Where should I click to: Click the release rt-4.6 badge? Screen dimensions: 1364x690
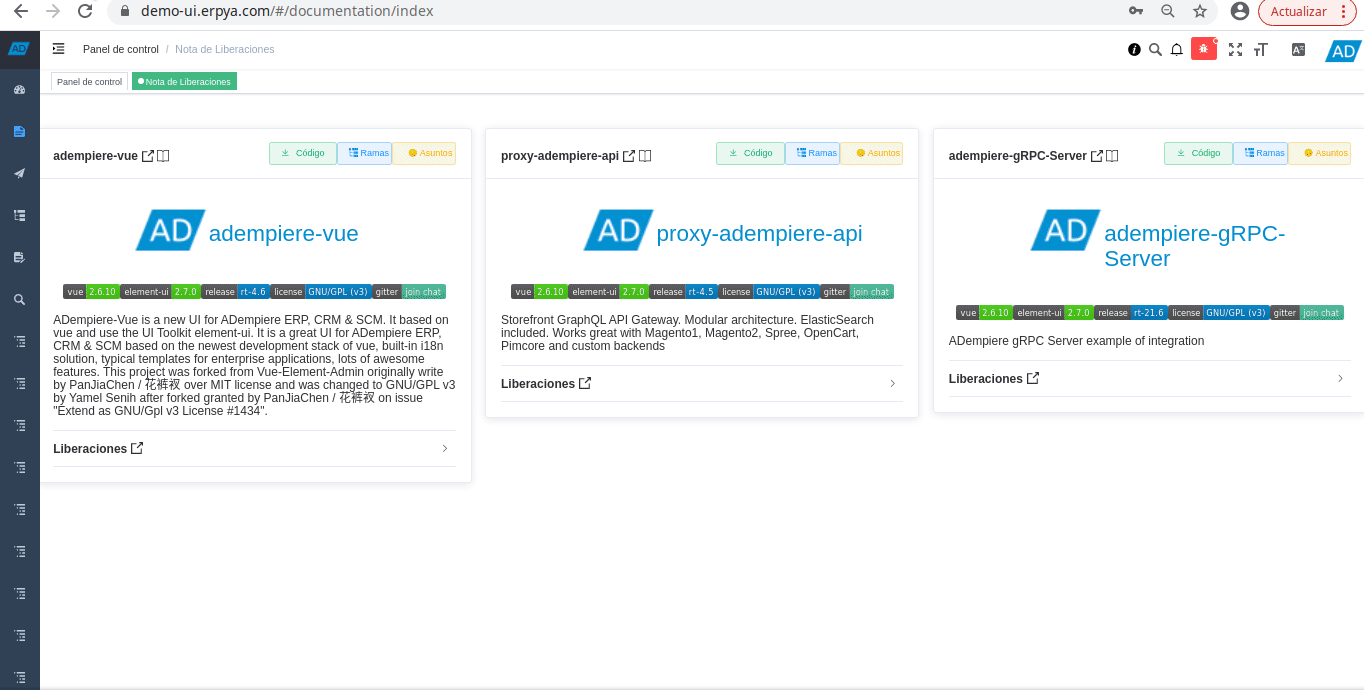pyautogui.click(x=235, y=292)
